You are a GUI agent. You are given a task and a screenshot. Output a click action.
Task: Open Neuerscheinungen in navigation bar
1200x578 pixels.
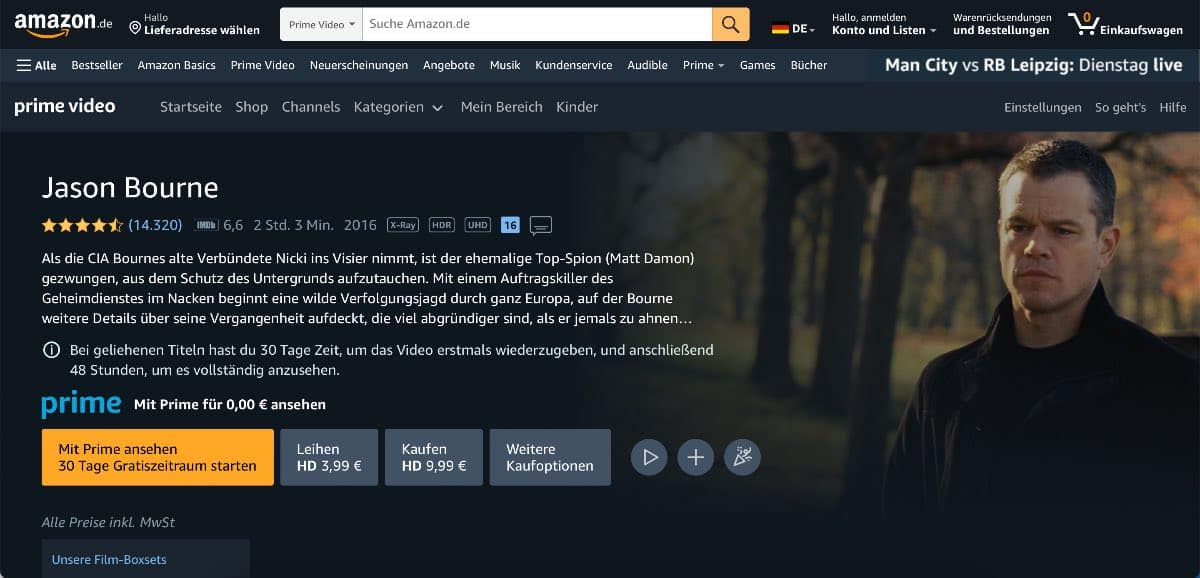click(x=359, y=65)
